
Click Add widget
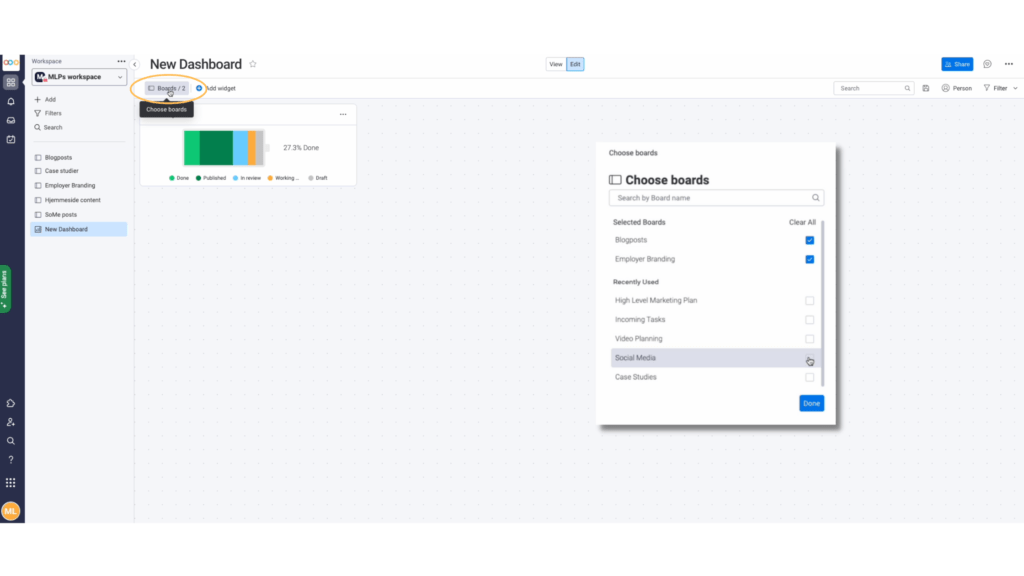click(216, 88)
